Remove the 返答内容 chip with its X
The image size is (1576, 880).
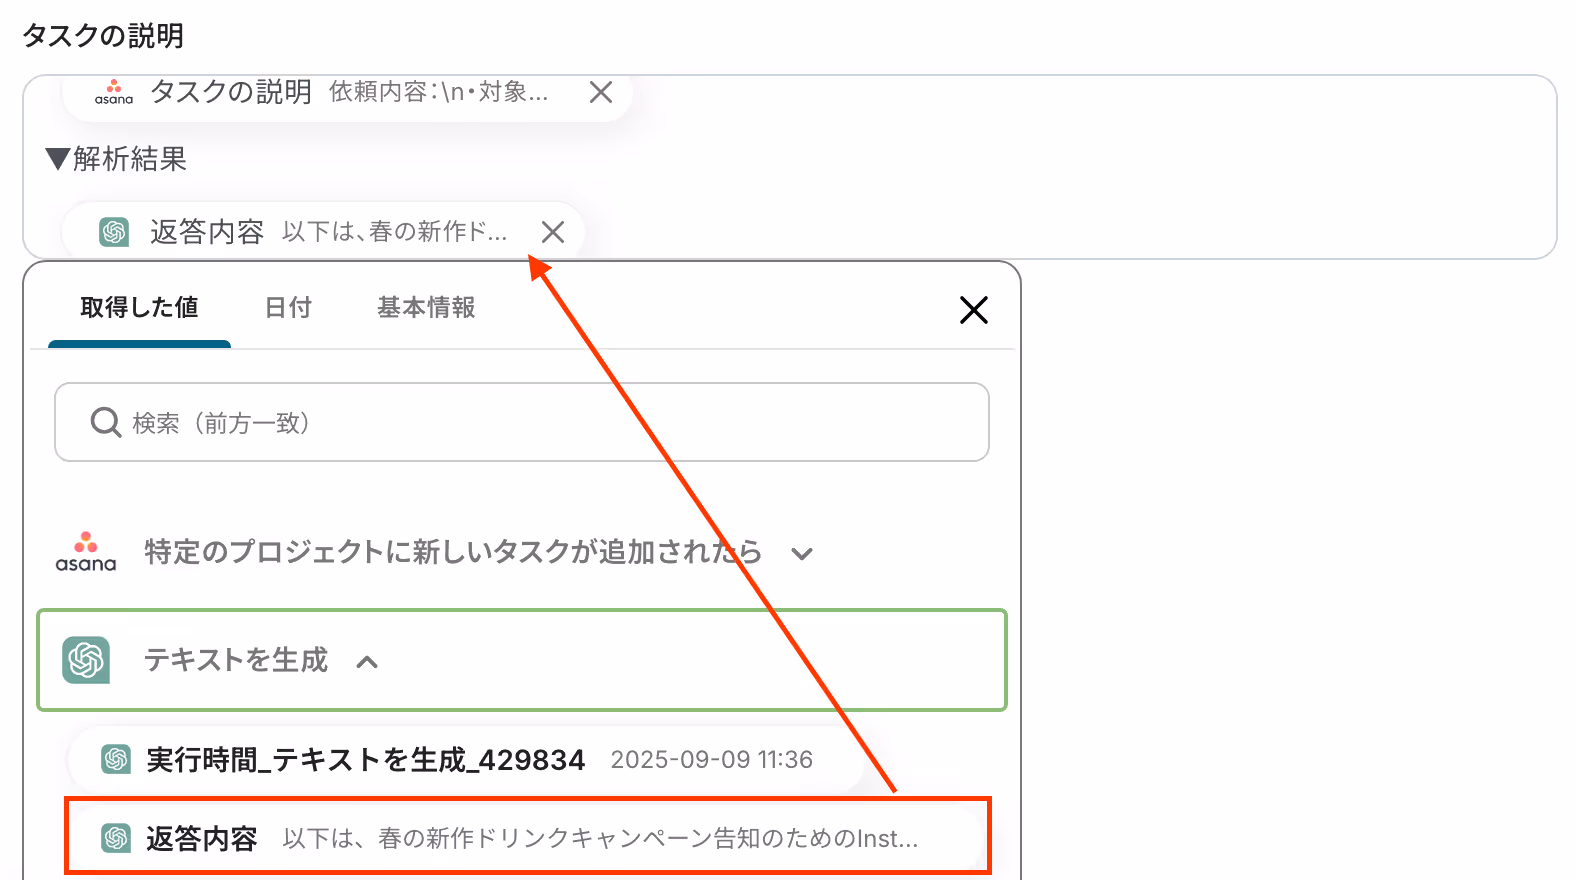(x=553, y=232)
